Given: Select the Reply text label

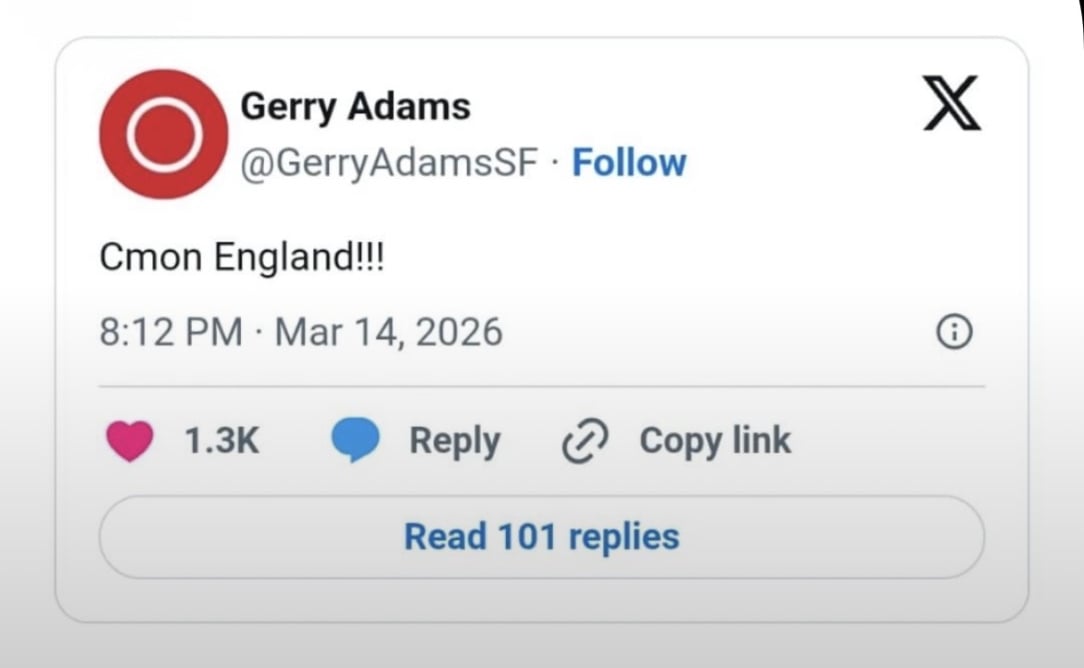Looking at the screenshot, I should coord(455,442).
